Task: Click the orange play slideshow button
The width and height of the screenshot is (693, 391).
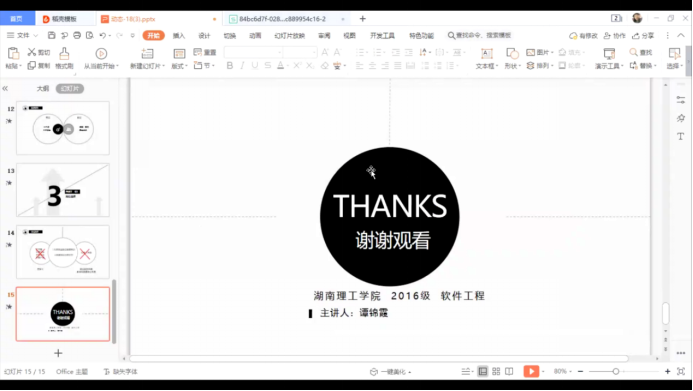Action: point(531,372)
